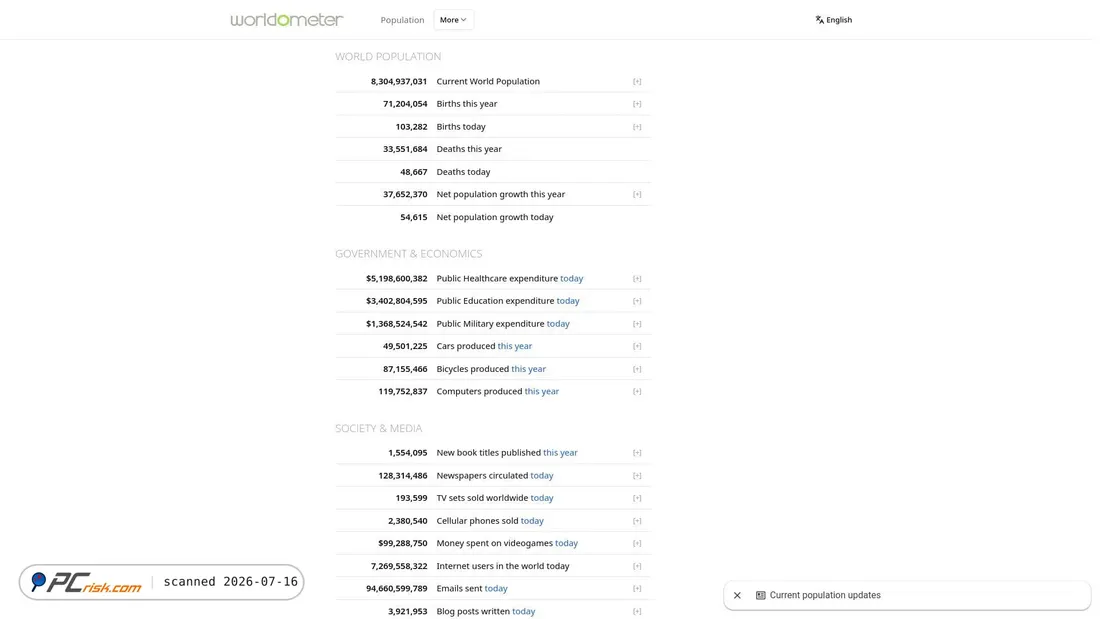Expand details for Net population growth this year

tap(637, 194)
